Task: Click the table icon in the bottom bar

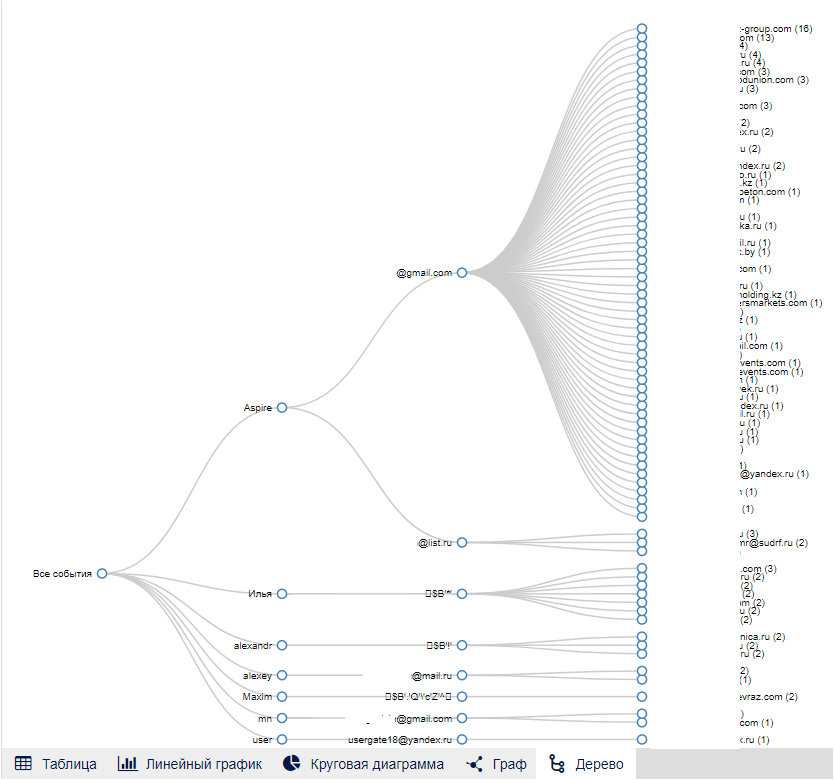Action: (x=24, y=764)
